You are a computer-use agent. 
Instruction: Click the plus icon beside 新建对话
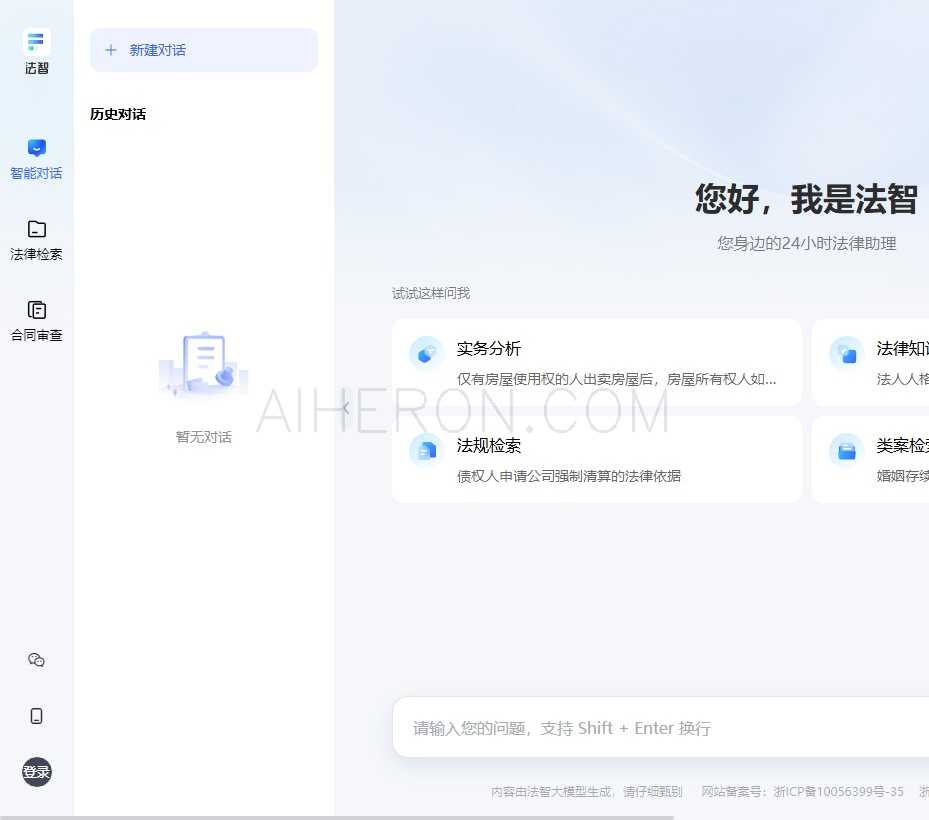click(111, 50)
